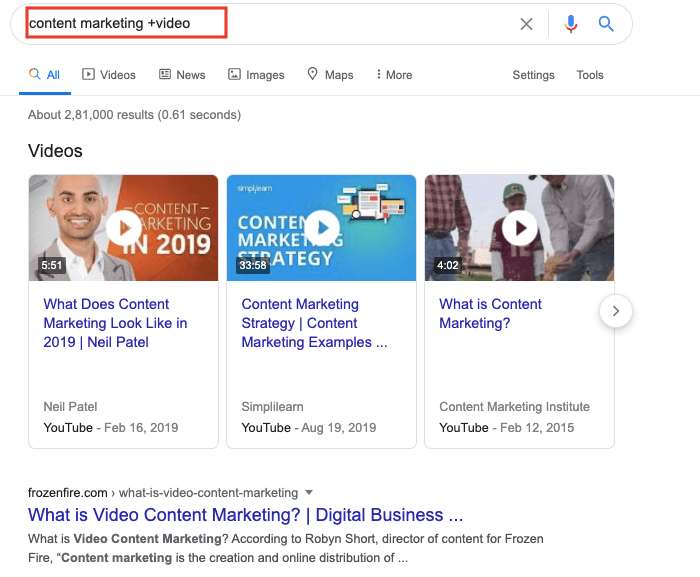Play the What is Content Marketing video thumbnail
700x577 pixels.
tap(520, 228)
